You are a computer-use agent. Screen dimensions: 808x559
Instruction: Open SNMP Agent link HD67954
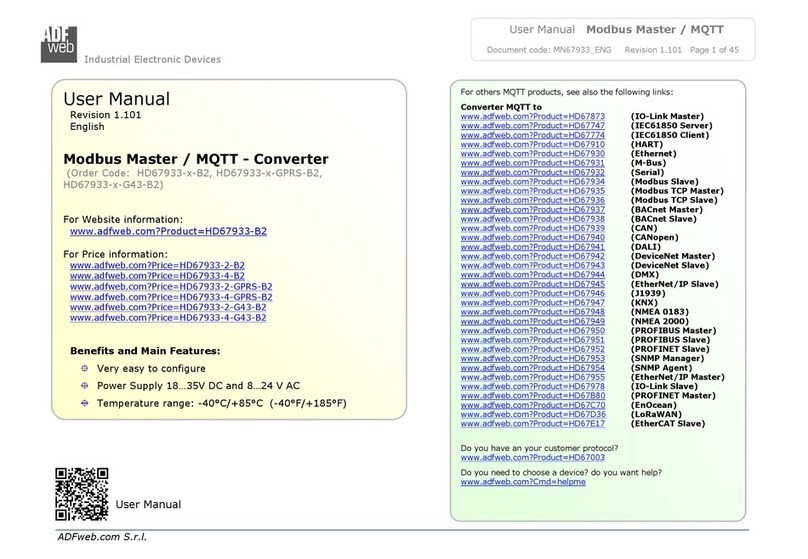(x=533, y=368)
